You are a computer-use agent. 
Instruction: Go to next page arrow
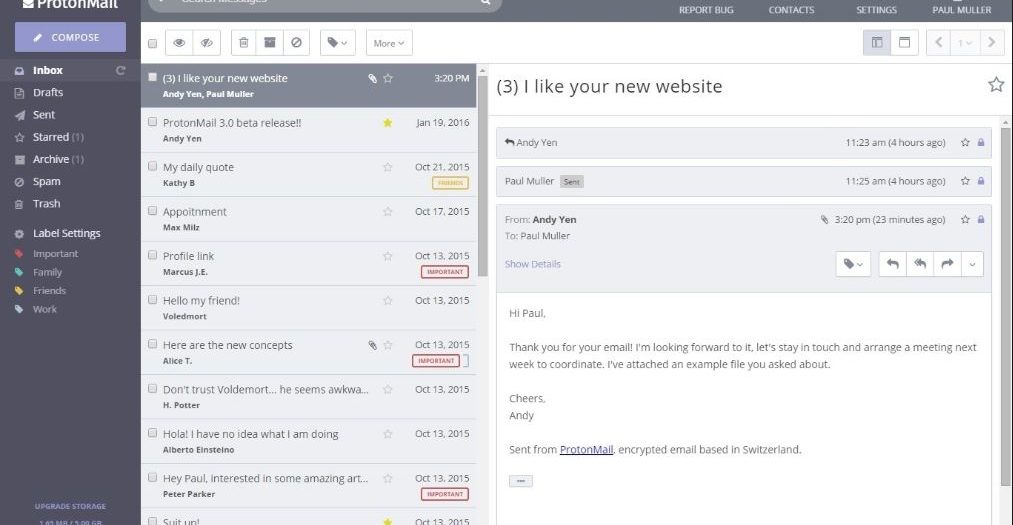(x=991, y=43)
